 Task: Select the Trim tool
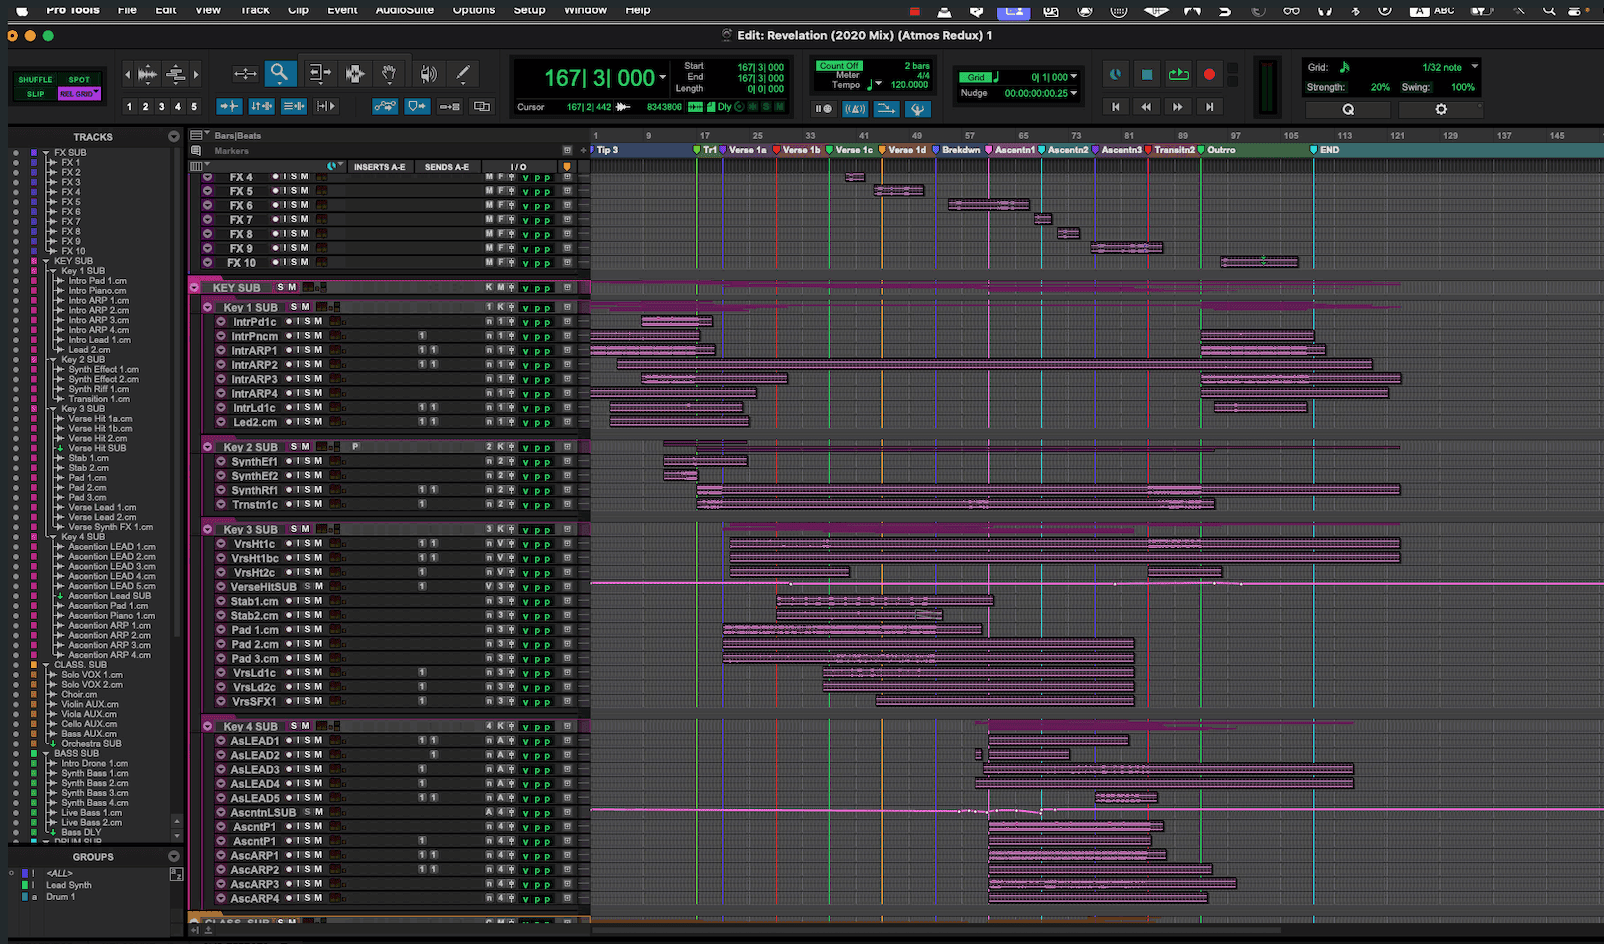[x=322, y=73]
